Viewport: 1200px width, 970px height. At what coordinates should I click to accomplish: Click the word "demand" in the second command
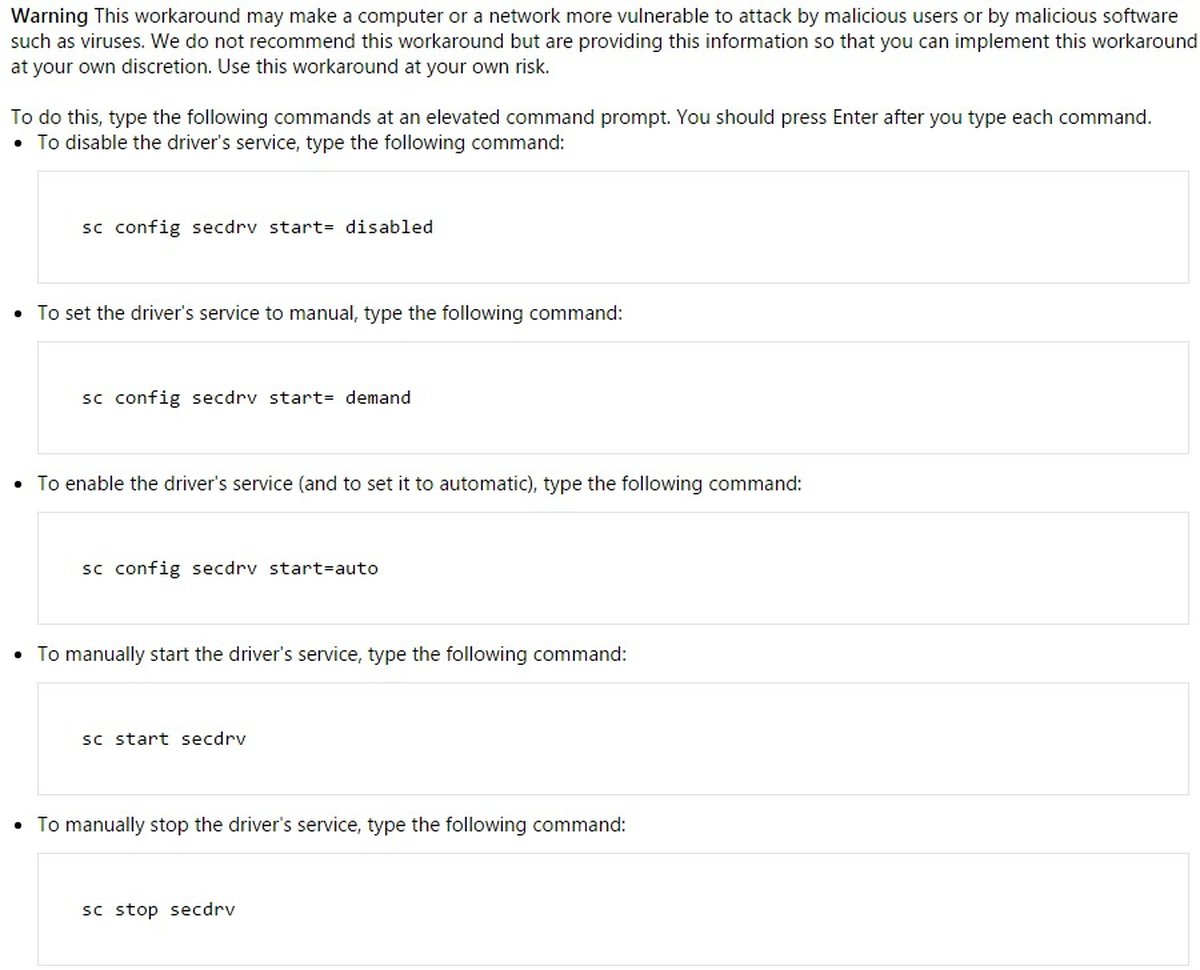(x=378, y=398)
